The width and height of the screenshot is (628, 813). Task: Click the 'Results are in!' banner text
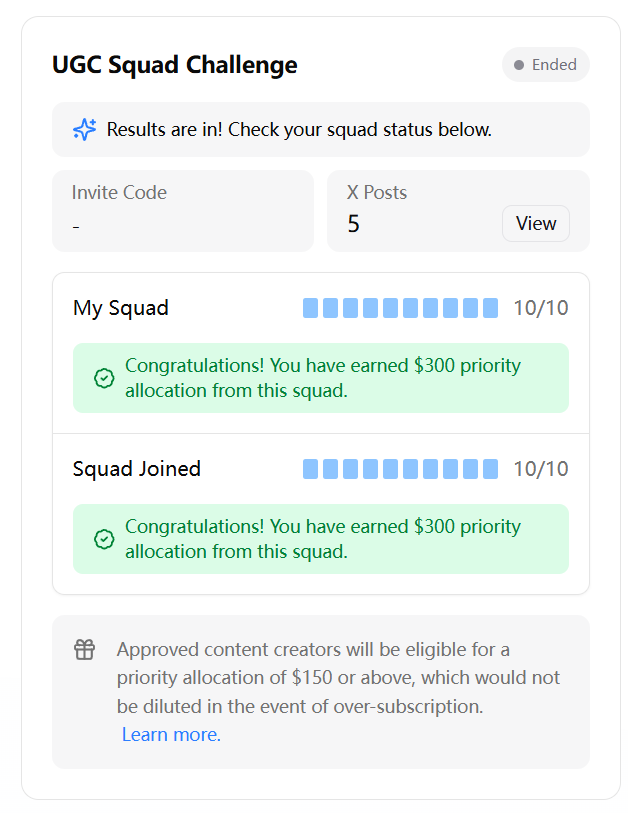point(299,130)
